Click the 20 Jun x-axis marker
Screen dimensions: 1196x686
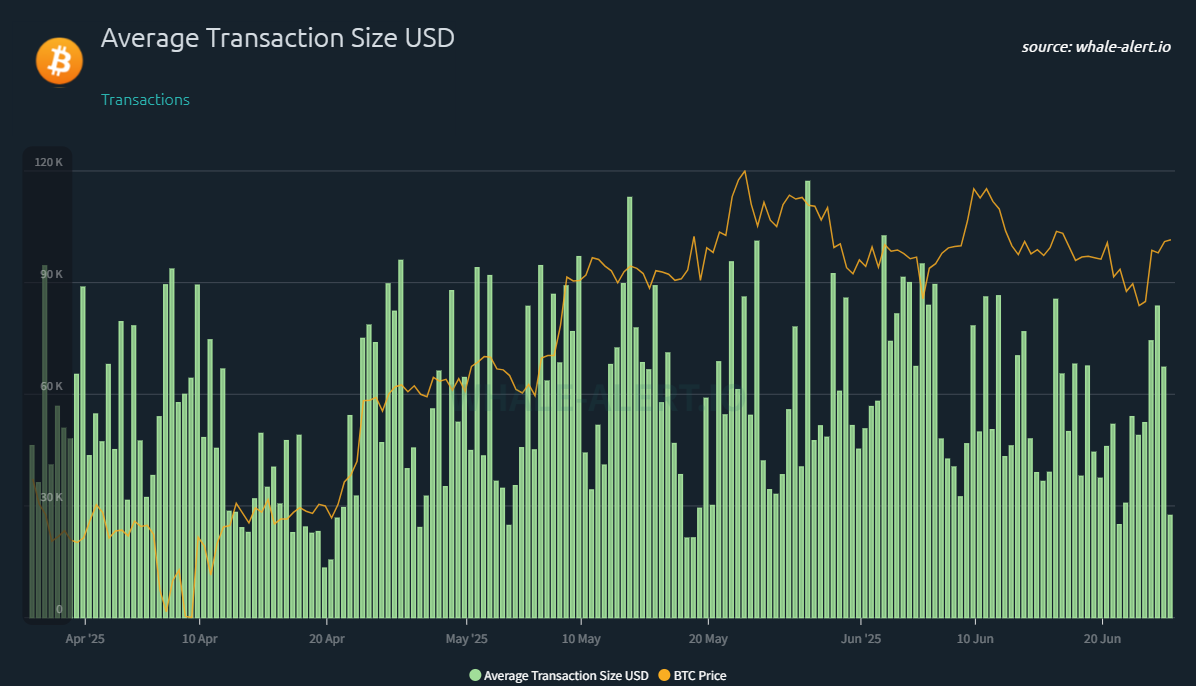click(x=1102, y=639)
